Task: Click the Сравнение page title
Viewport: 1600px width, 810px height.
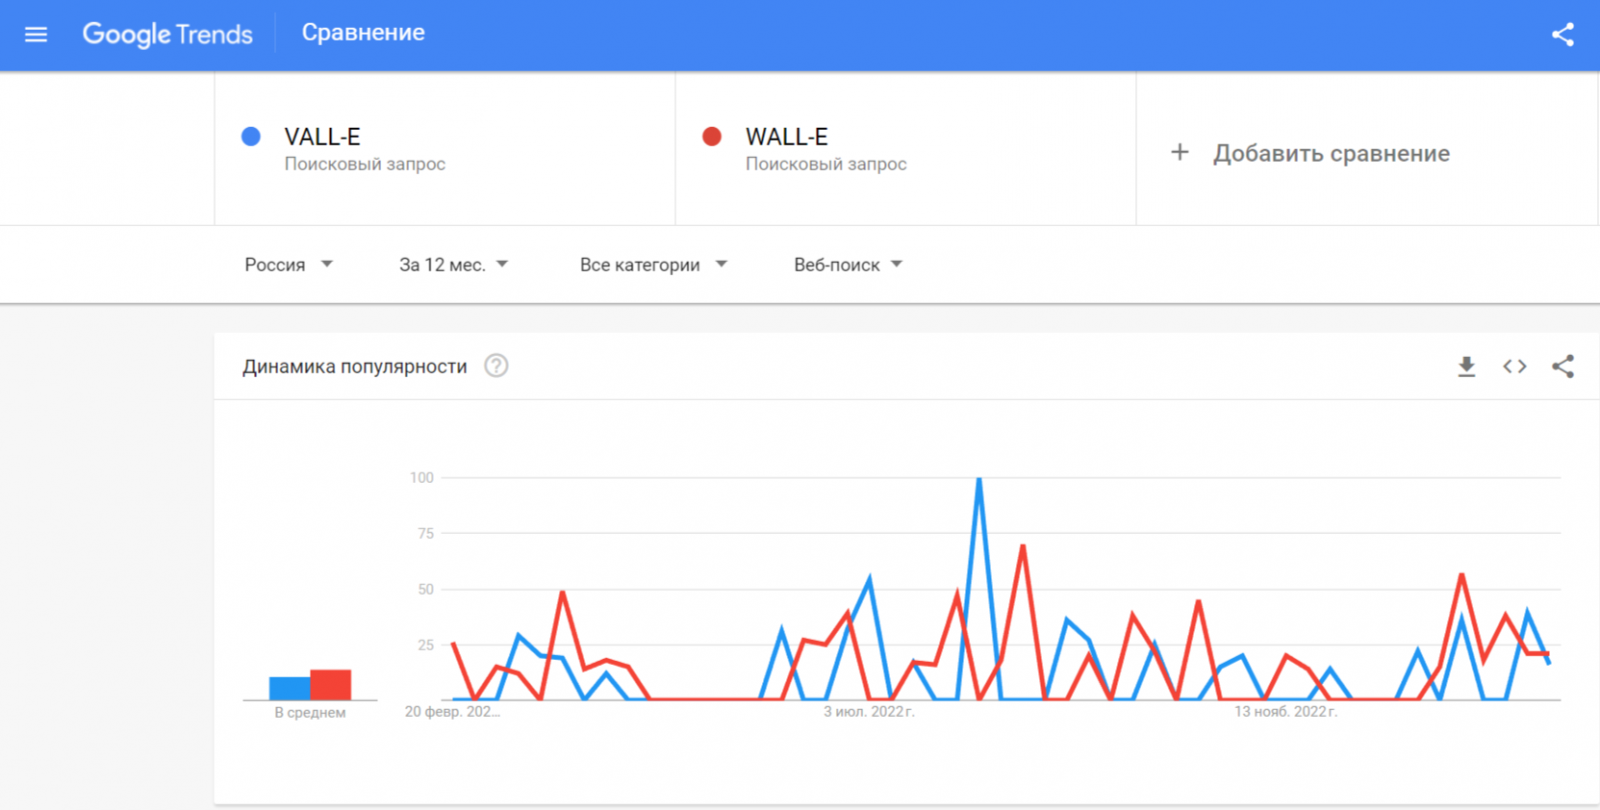Action: (x=363, y=33)
